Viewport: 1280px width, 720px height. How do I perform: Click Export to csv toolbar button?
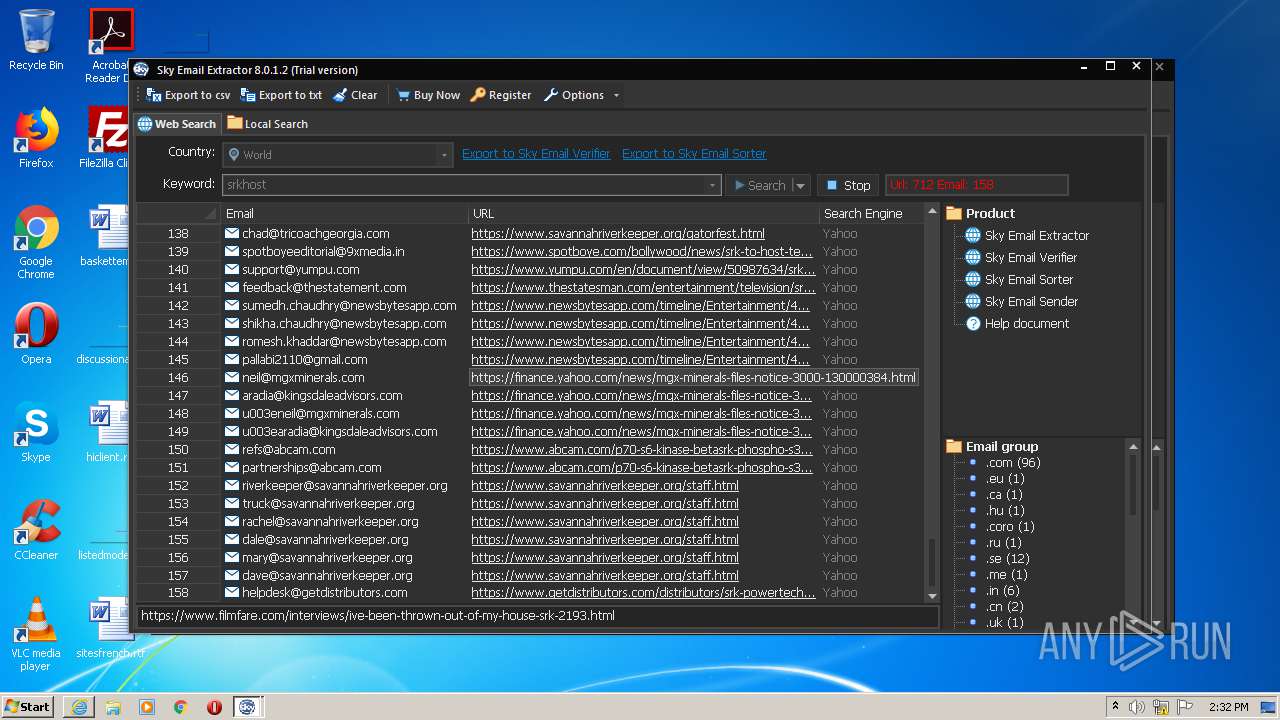click(x=188, y=95)
